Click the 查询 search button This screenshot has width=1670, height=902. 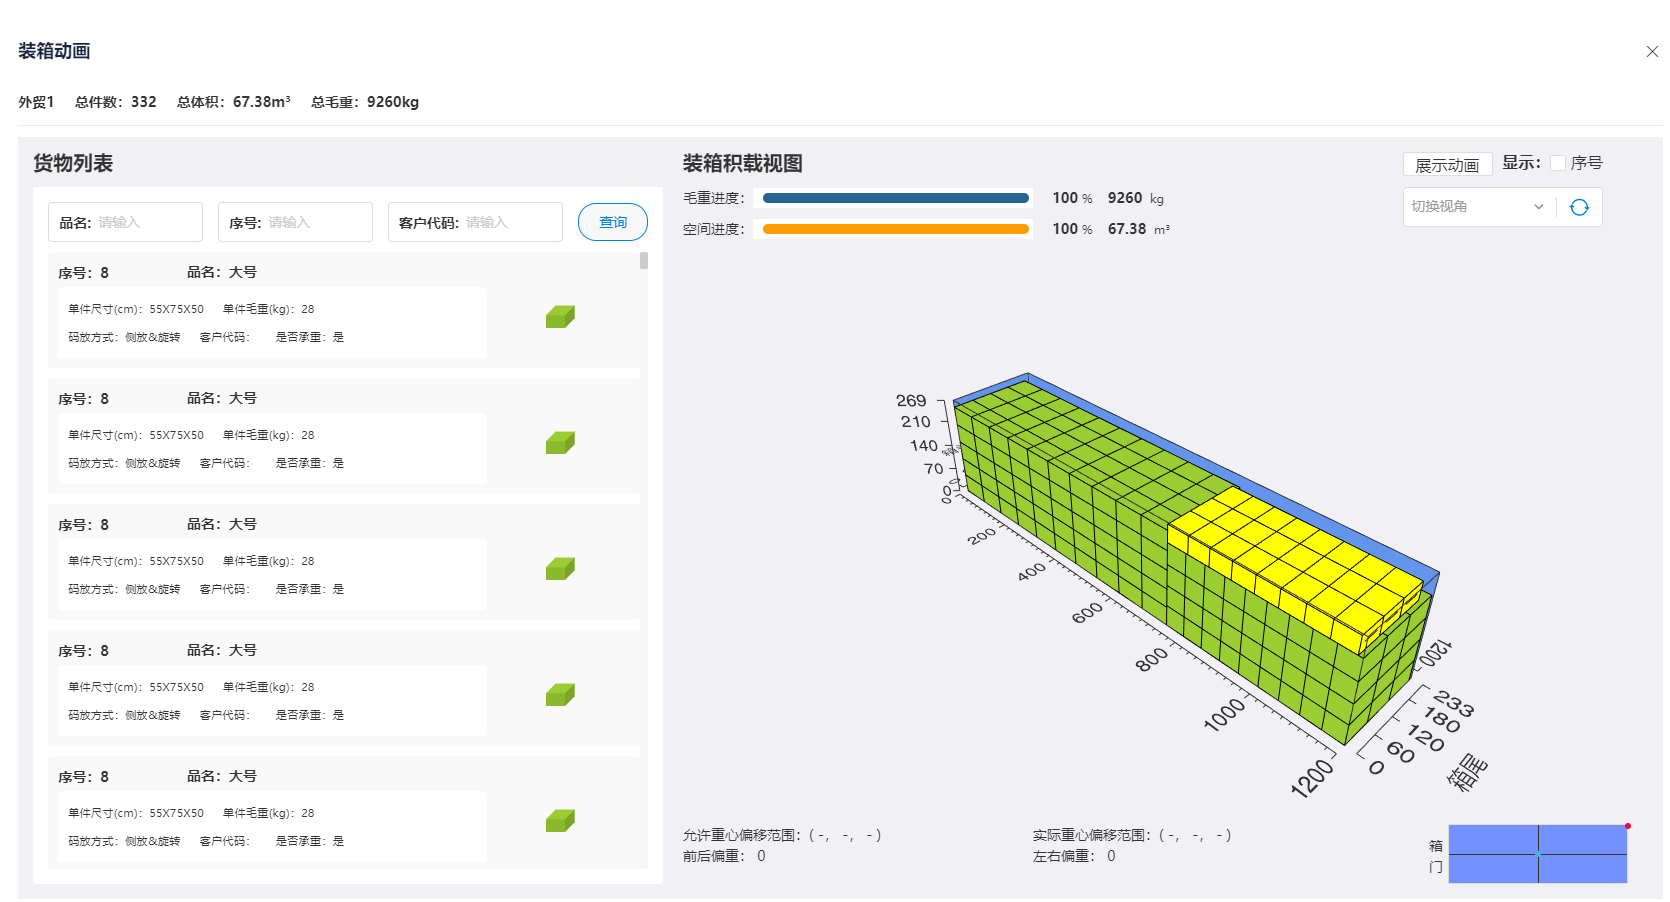[612, 222]
